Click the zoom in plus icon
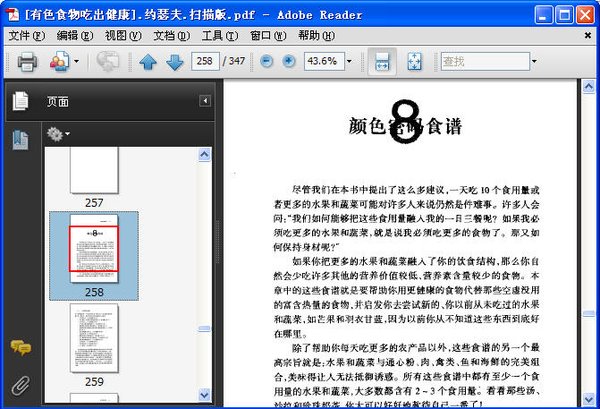600x409 pixels. coord(289,61)
